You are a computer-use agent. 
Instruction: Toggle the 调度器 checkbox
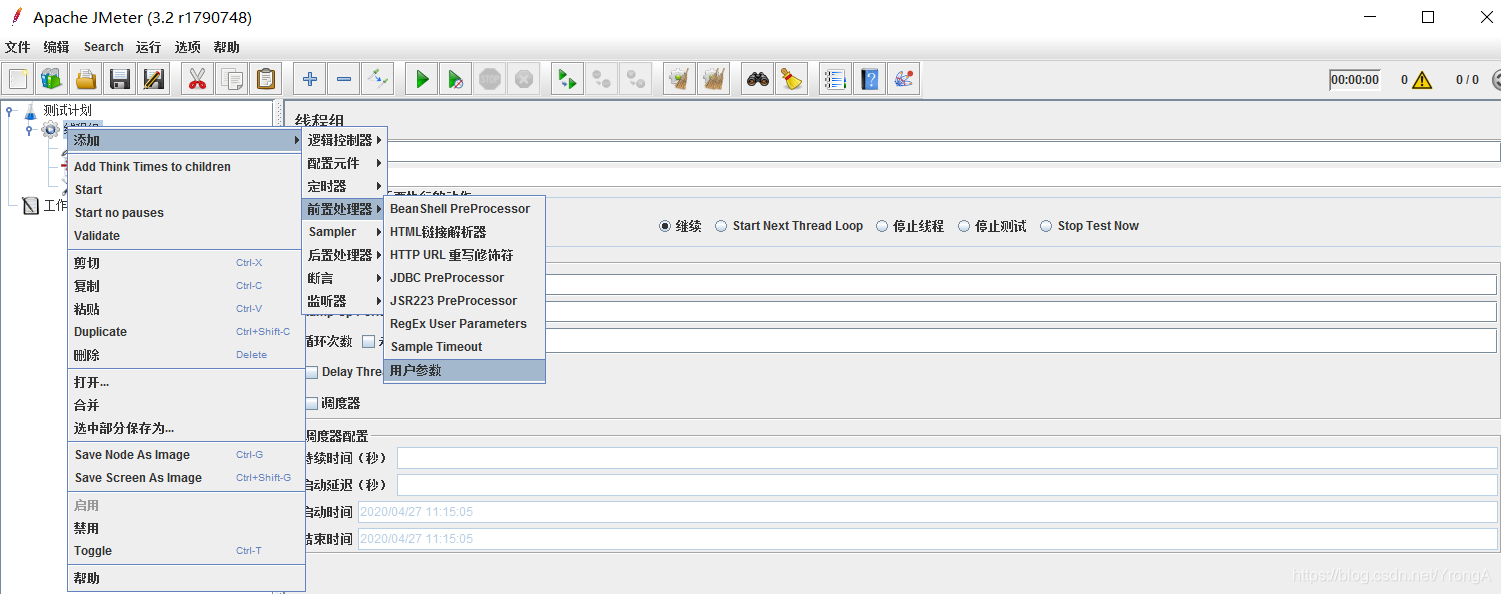pos(312,403)
